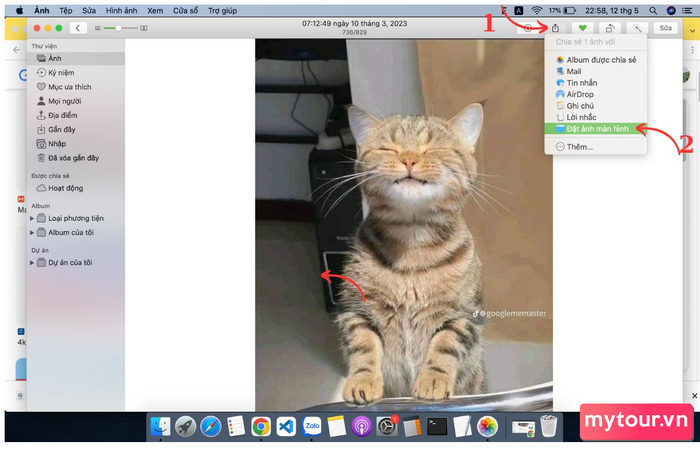700x449 pixels.
Task: Open Mục ưa thích in the sidebar
Action: pyautogui.click(x=75, y=87)
